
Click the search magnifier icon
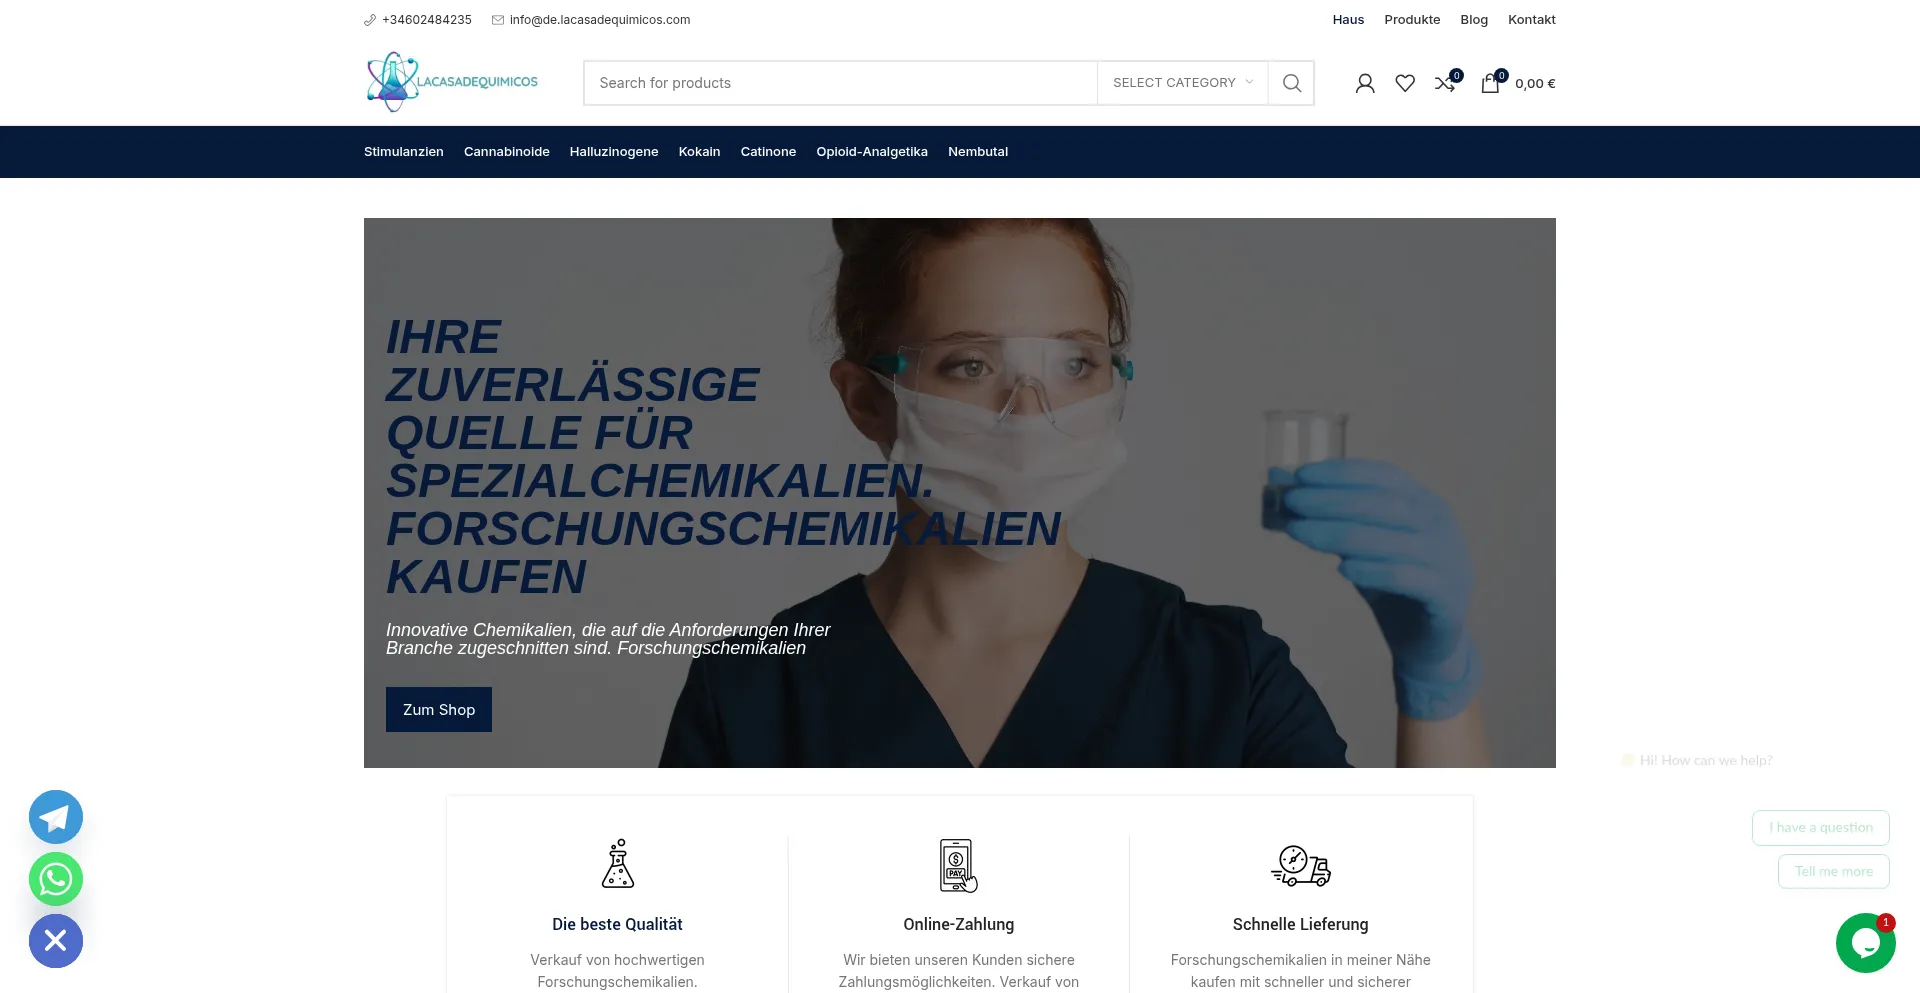pos(1291,83)
